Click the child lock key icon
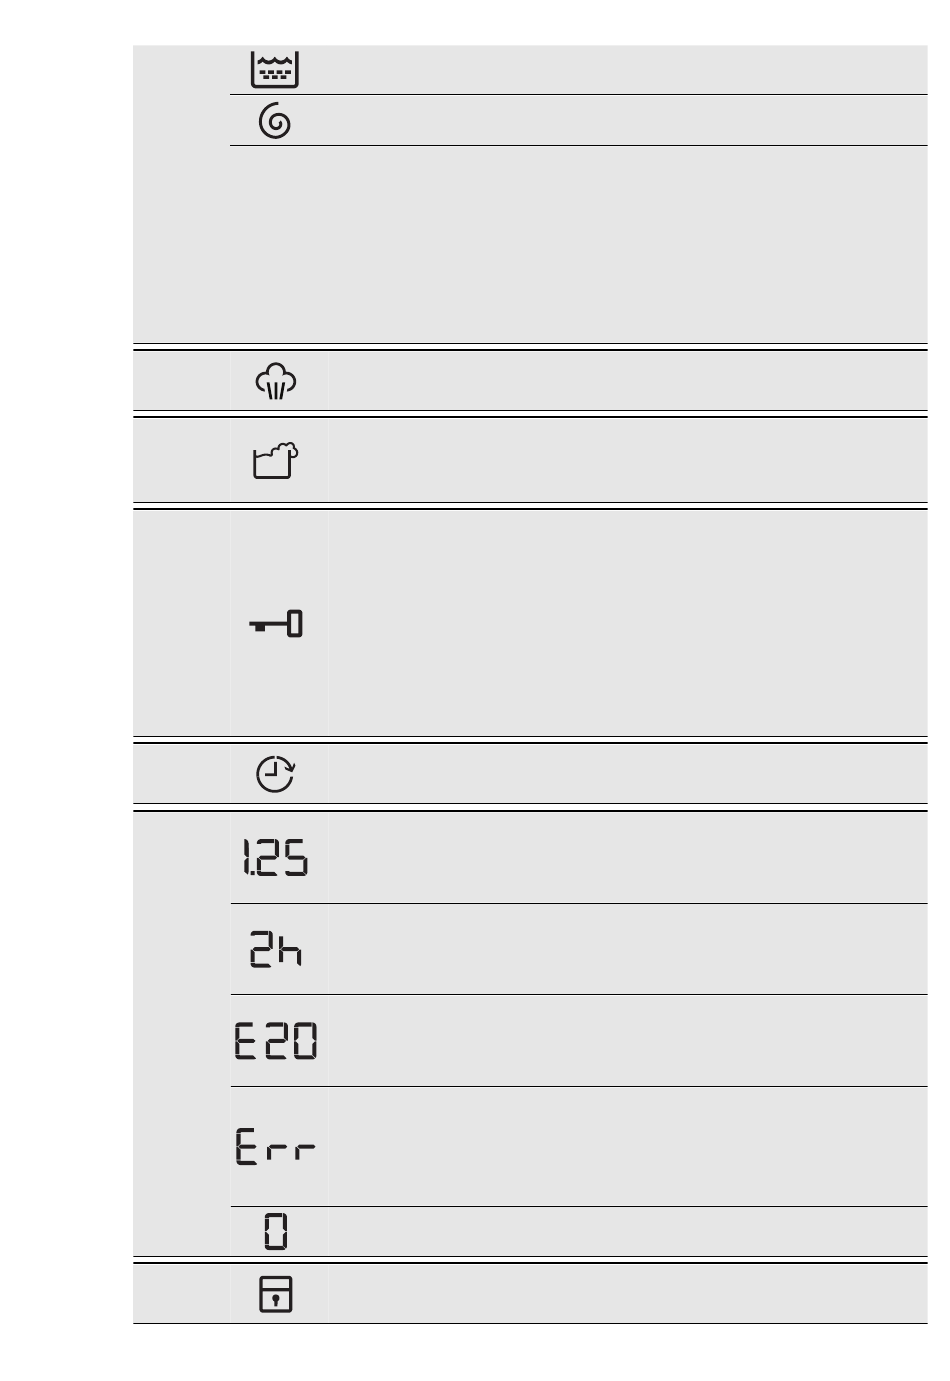950x1381 pixels. [276, 625]
